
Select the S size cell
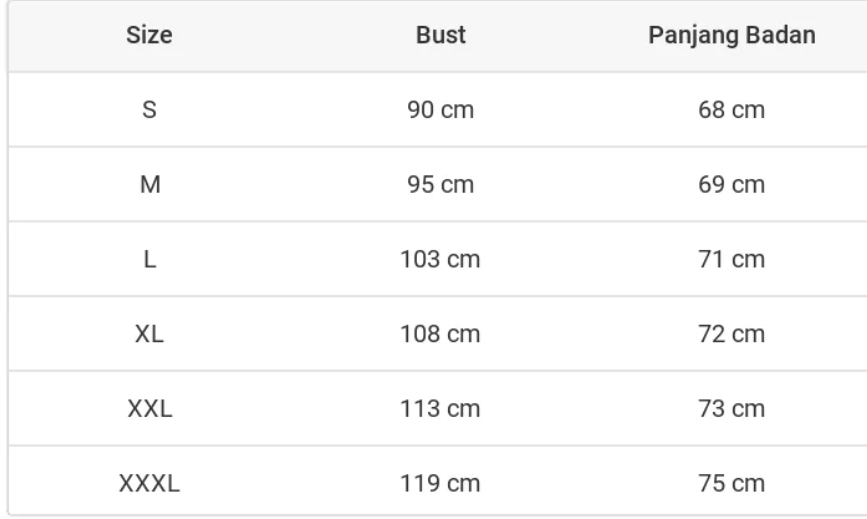click(150, 110)
